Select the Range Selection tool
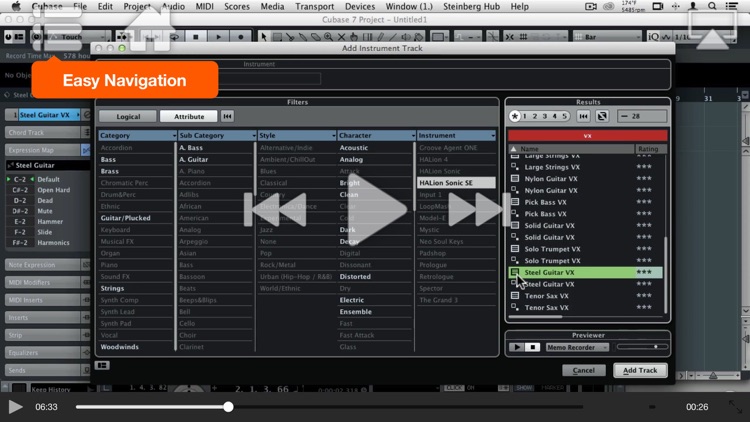This screenshot has height=422, width=750. pos(277,37)
